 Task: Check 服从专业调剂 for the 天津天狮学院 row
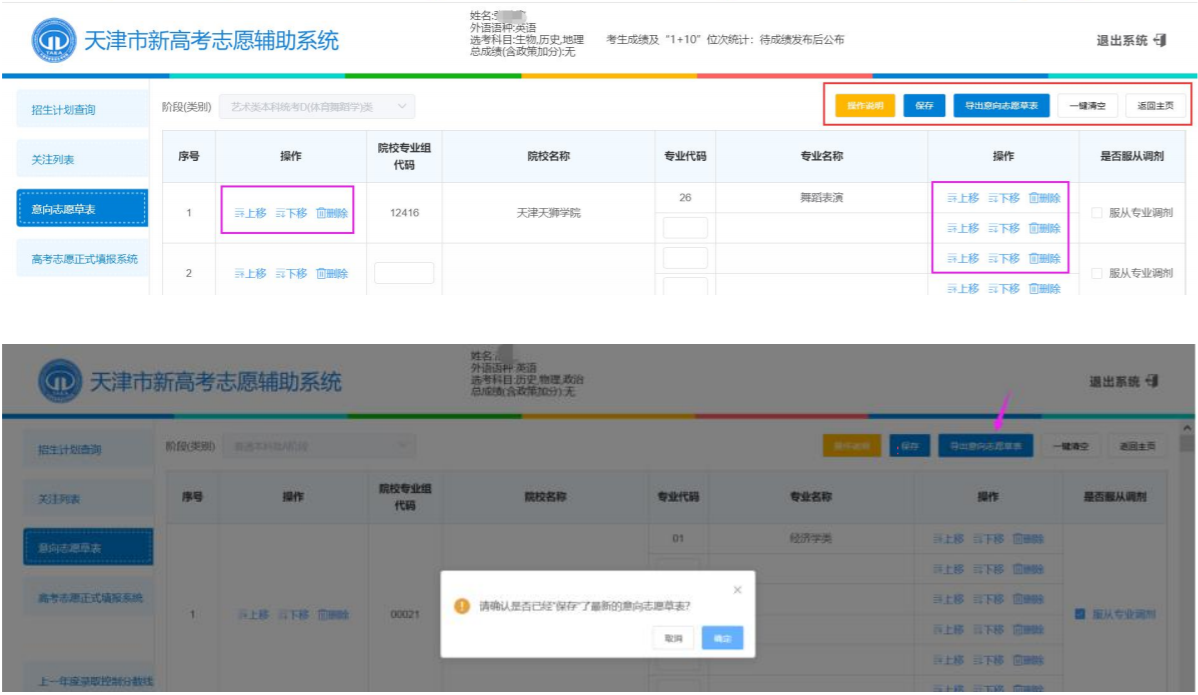[1097, 213]
